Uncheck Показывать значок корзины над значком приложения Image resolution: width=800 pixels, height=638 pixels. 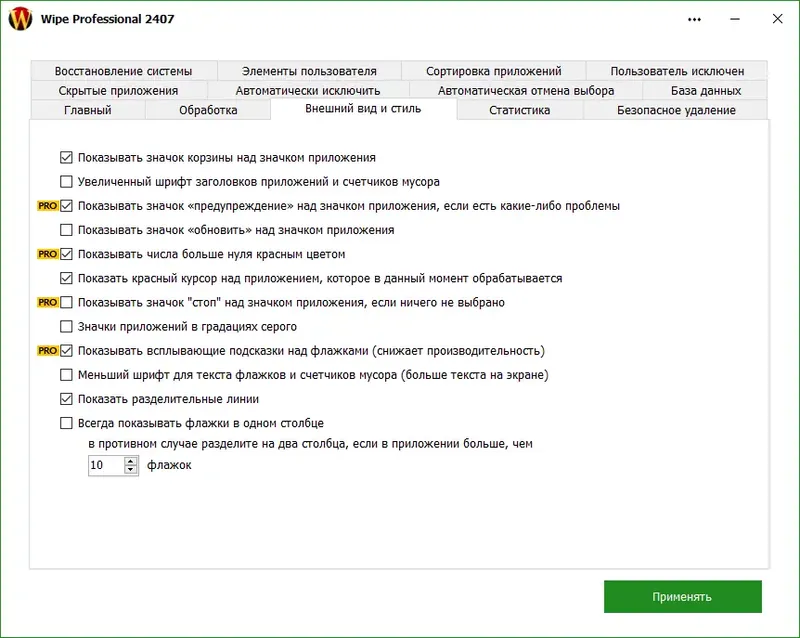click(x=66, y=157)
